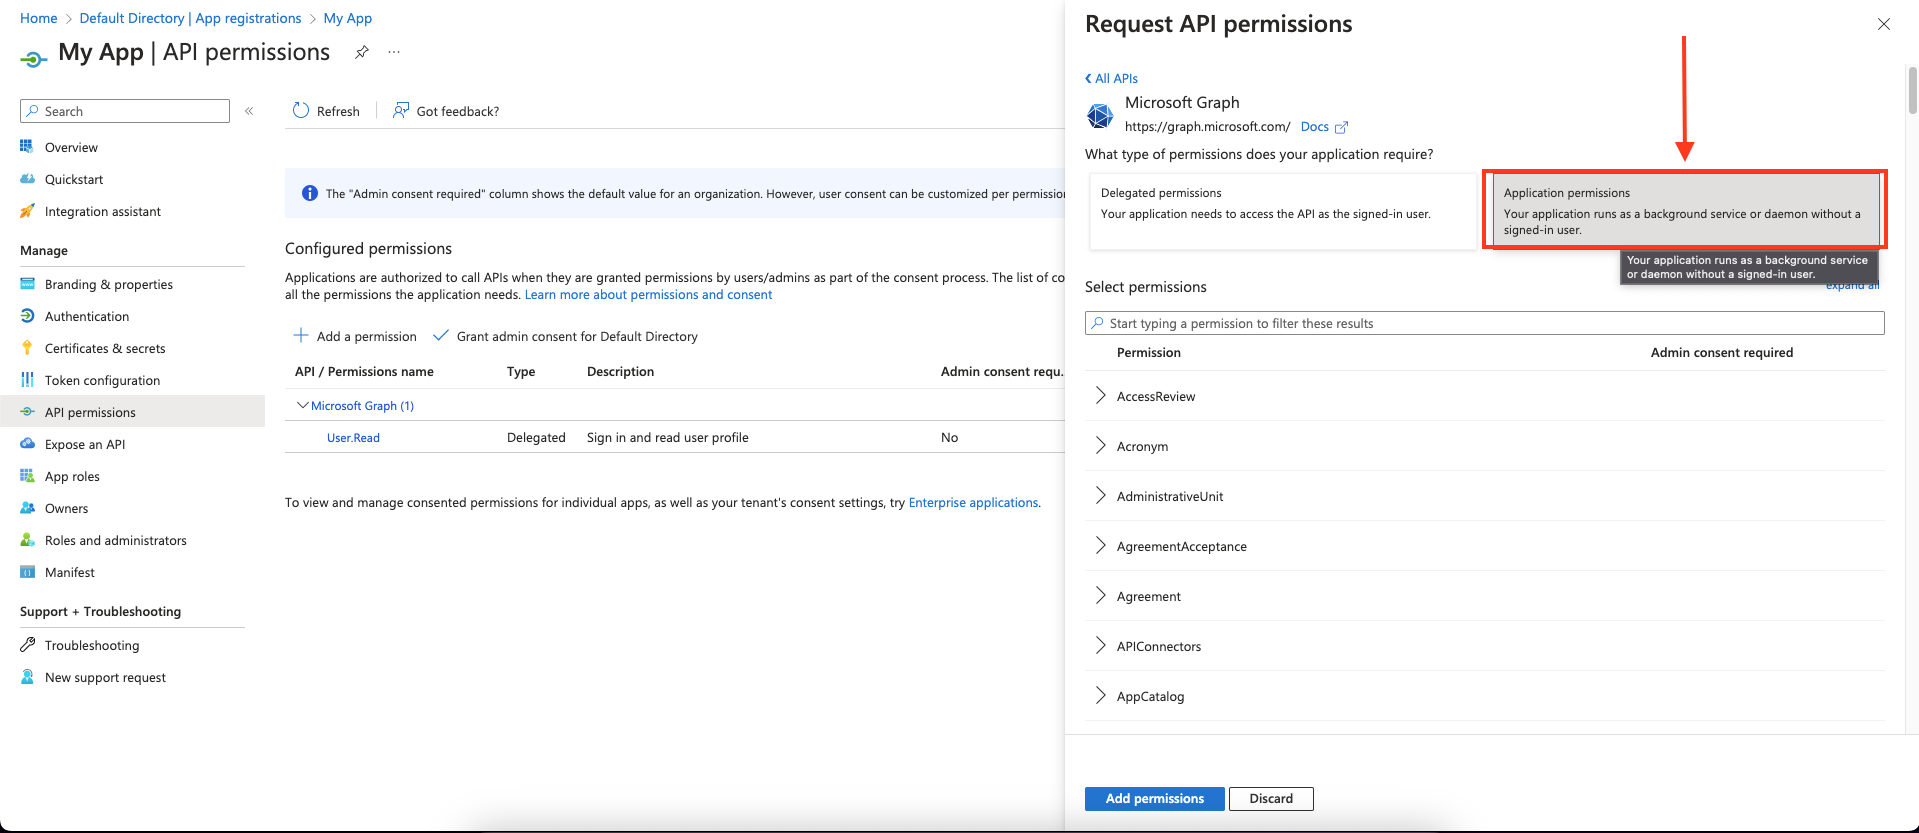1919x833 pixels.
Task: Select Application permissions option
Action: click(x=1685, y=210)
